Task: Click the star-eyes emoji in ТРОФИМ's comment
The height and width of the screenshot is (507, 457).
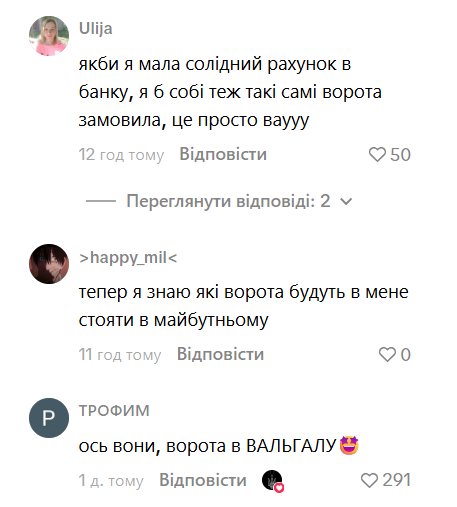Action: coord(349,445)
